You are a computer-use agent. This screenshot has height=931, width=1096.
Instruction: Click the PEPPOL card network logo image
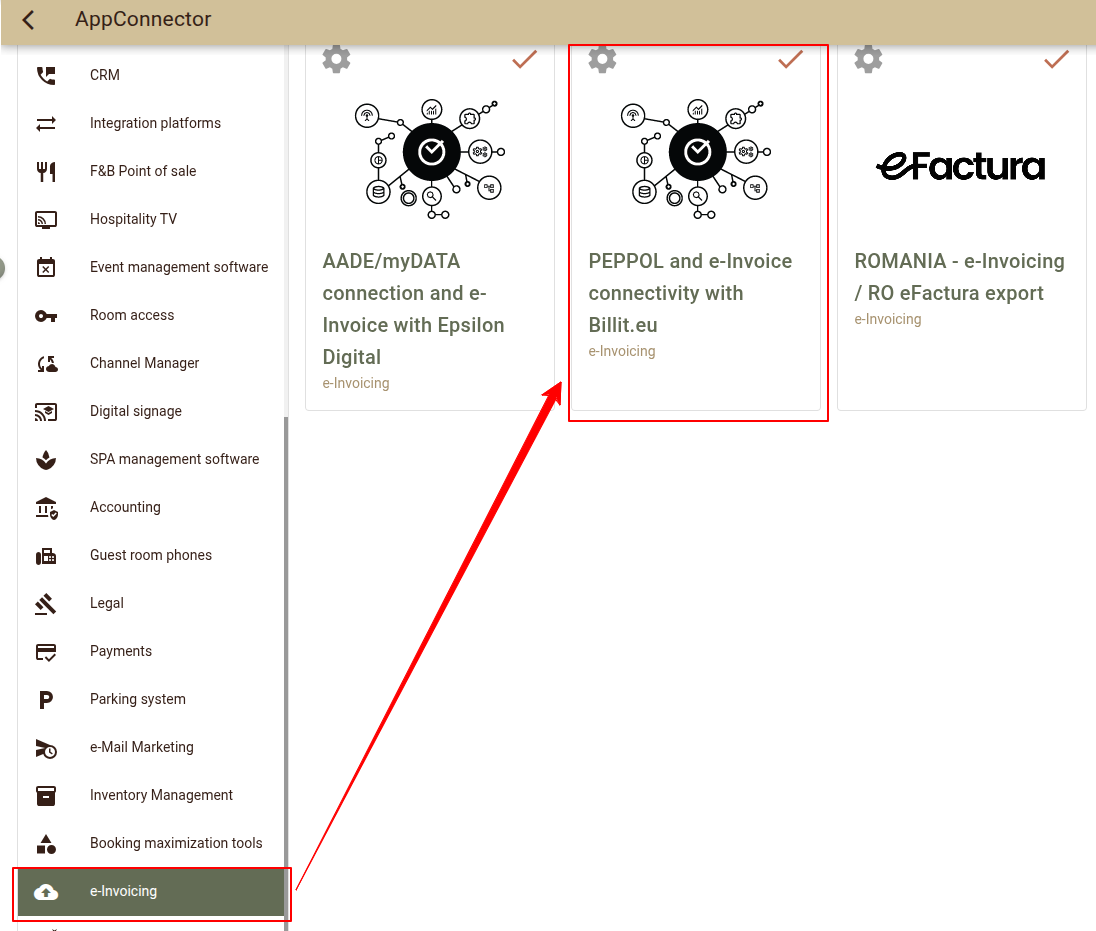pos(695,159)
